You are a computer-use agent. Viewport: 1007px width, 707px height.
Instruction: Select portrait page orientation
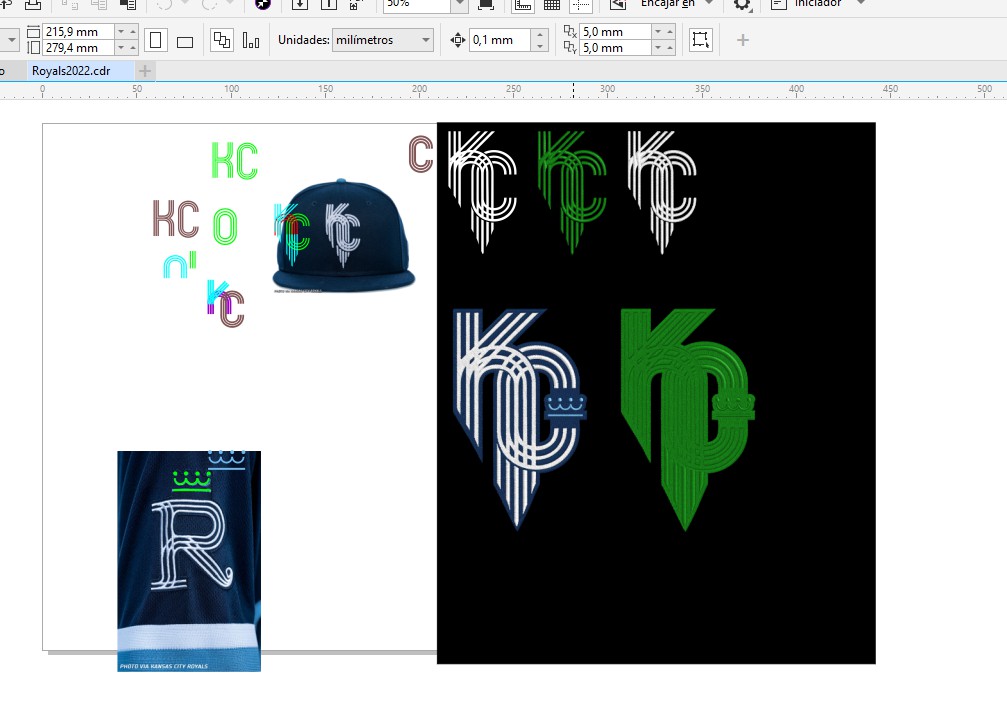pos(155,40)
